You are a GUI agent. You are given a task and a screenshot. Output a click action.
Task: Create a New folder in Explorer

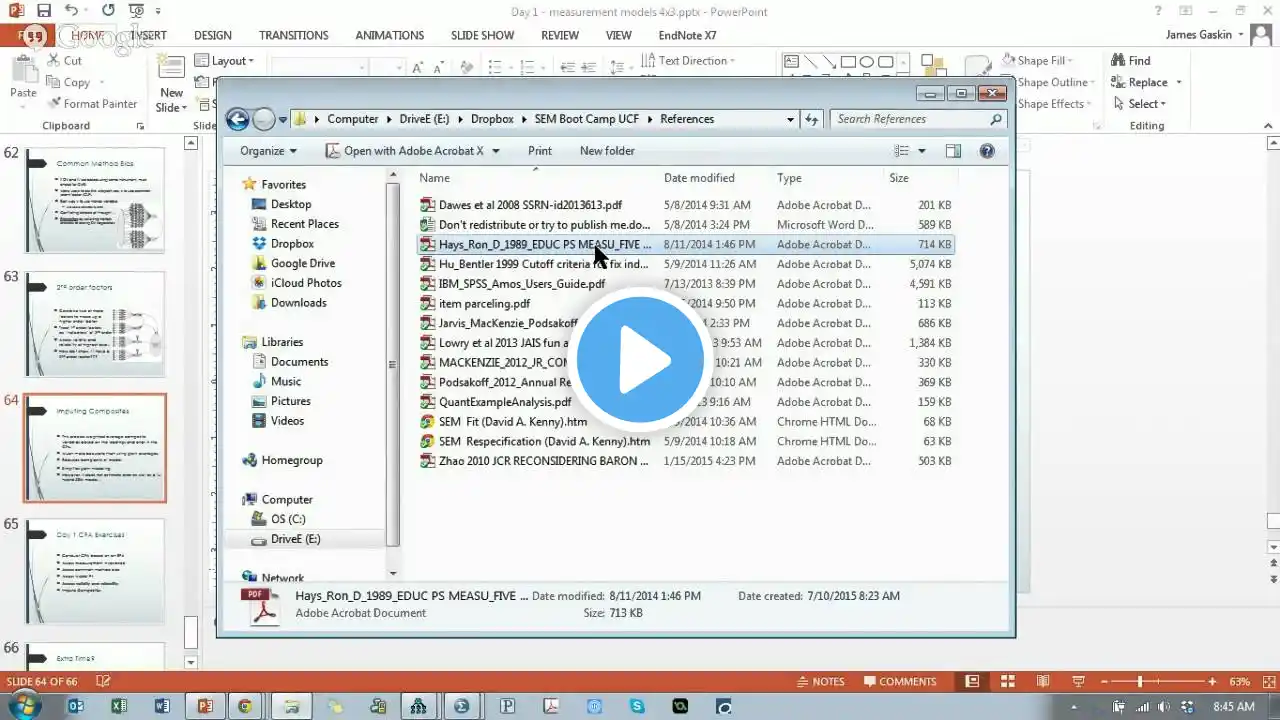point(607,151)
